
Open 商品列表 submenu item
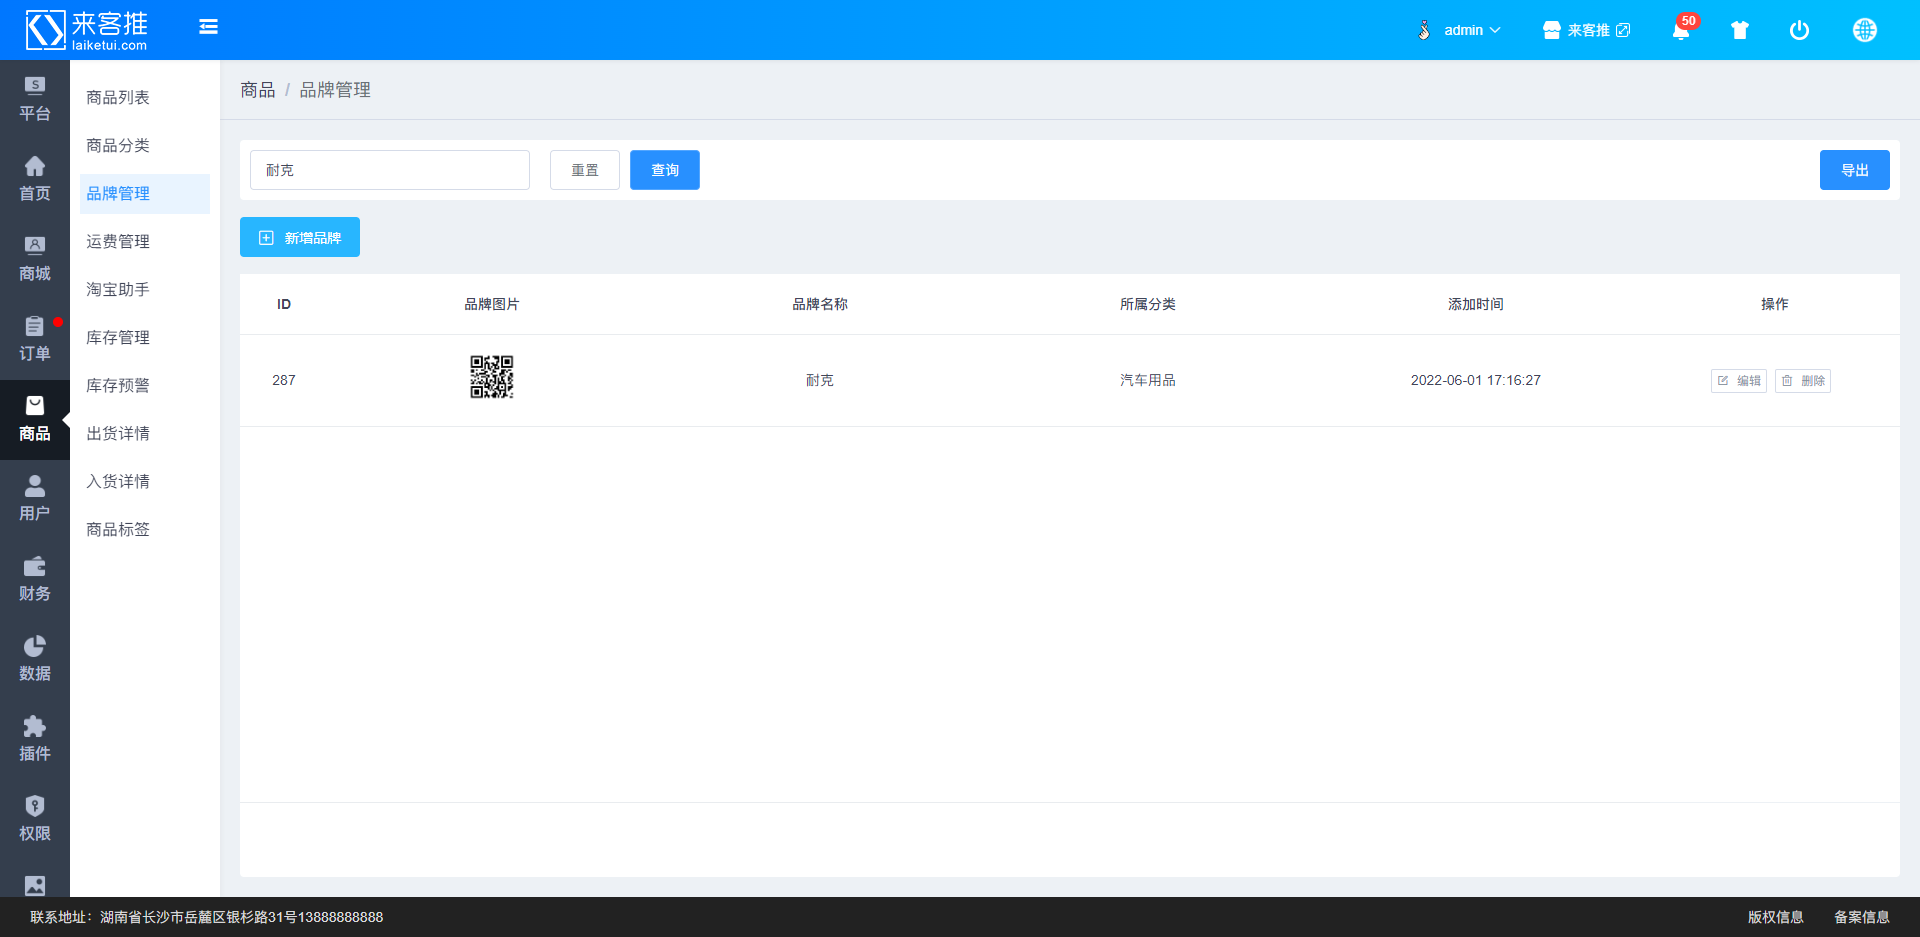coord(118,97)
